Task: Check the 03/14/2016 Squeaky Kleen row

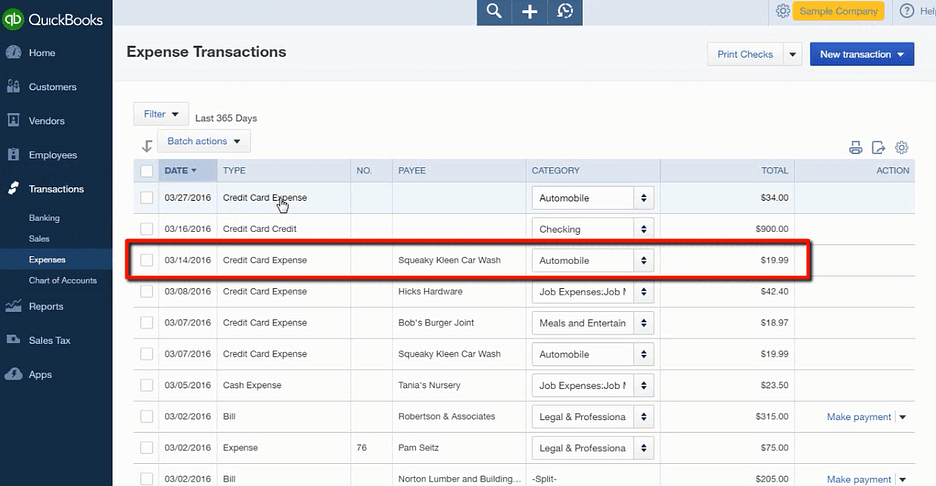Action: pos(146,260)
